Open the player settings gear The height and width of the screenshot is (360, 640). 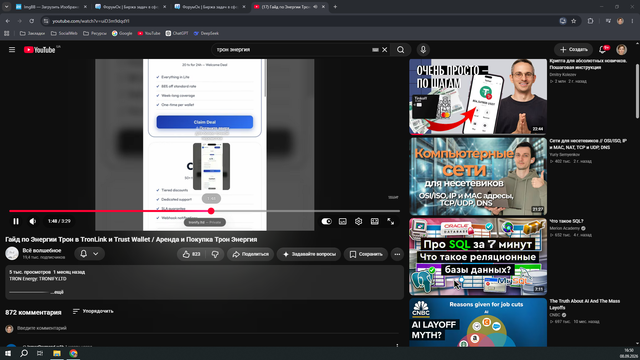coord(358,221)
